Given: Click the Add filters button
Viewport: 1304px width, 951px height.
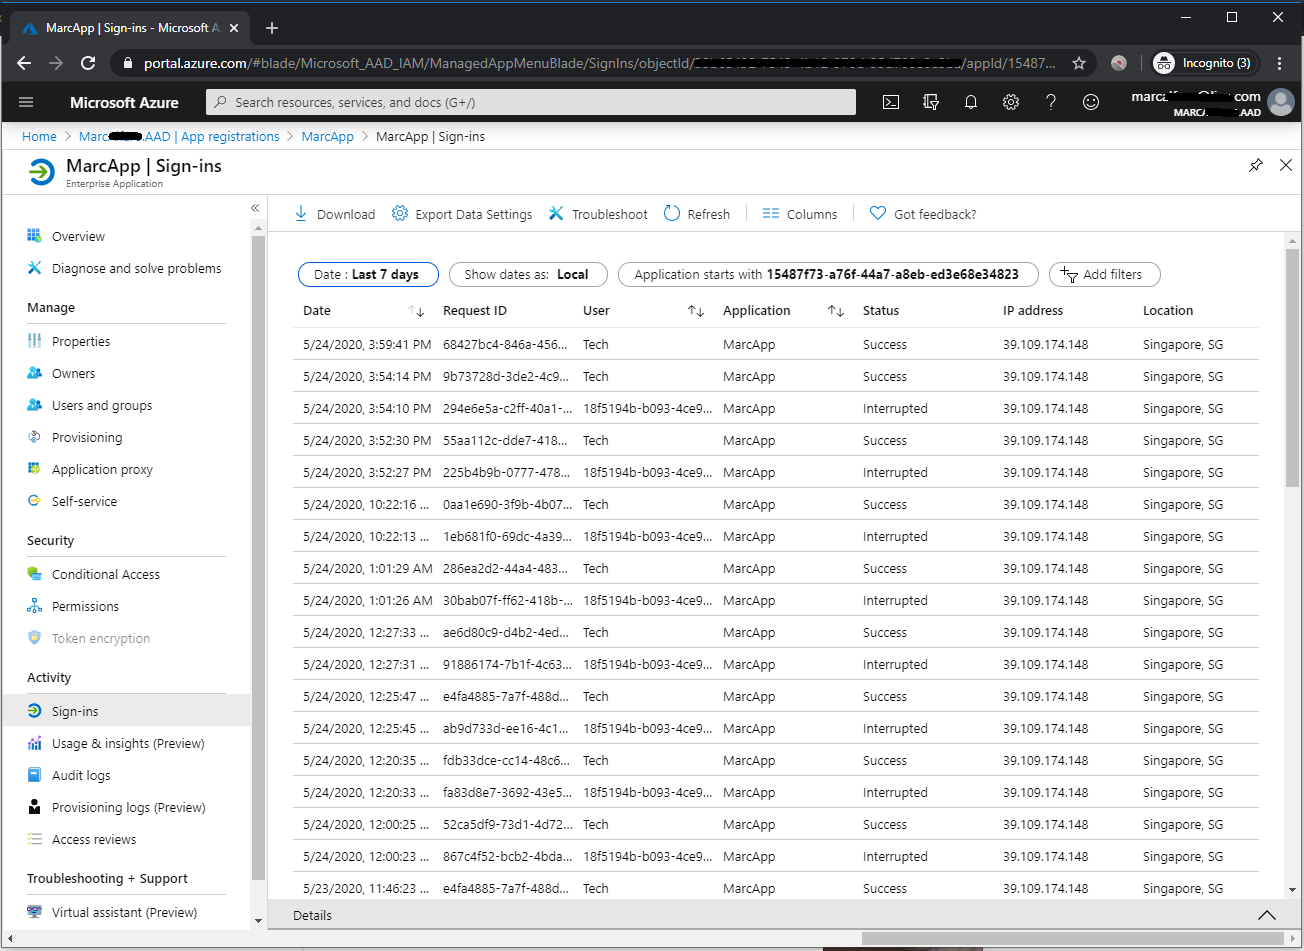Looking at the screenshot, I should [x=1104, y=274].
